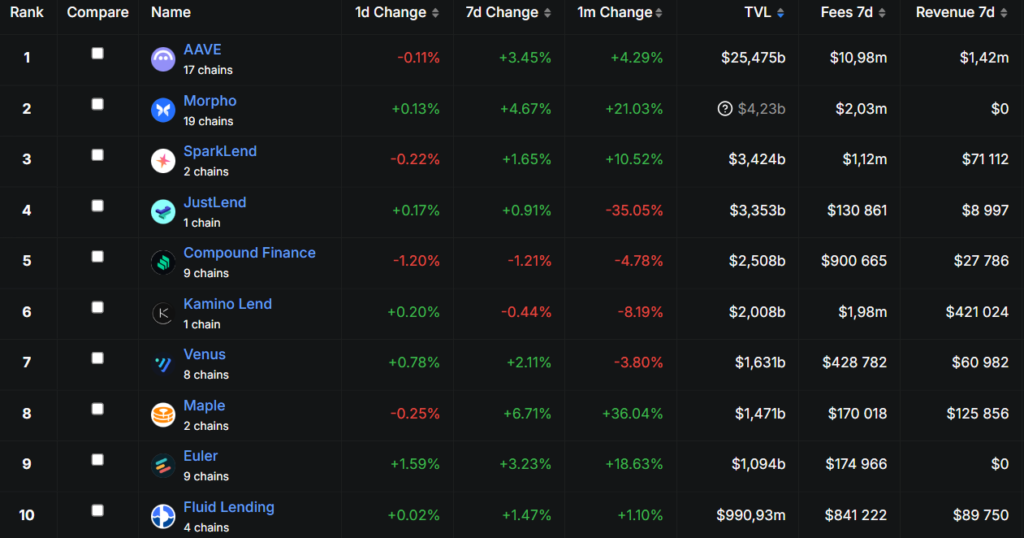Viewport: 1024px width, 538px height.
Task: Click the JustLend logo icon
Action: point(163,211)
